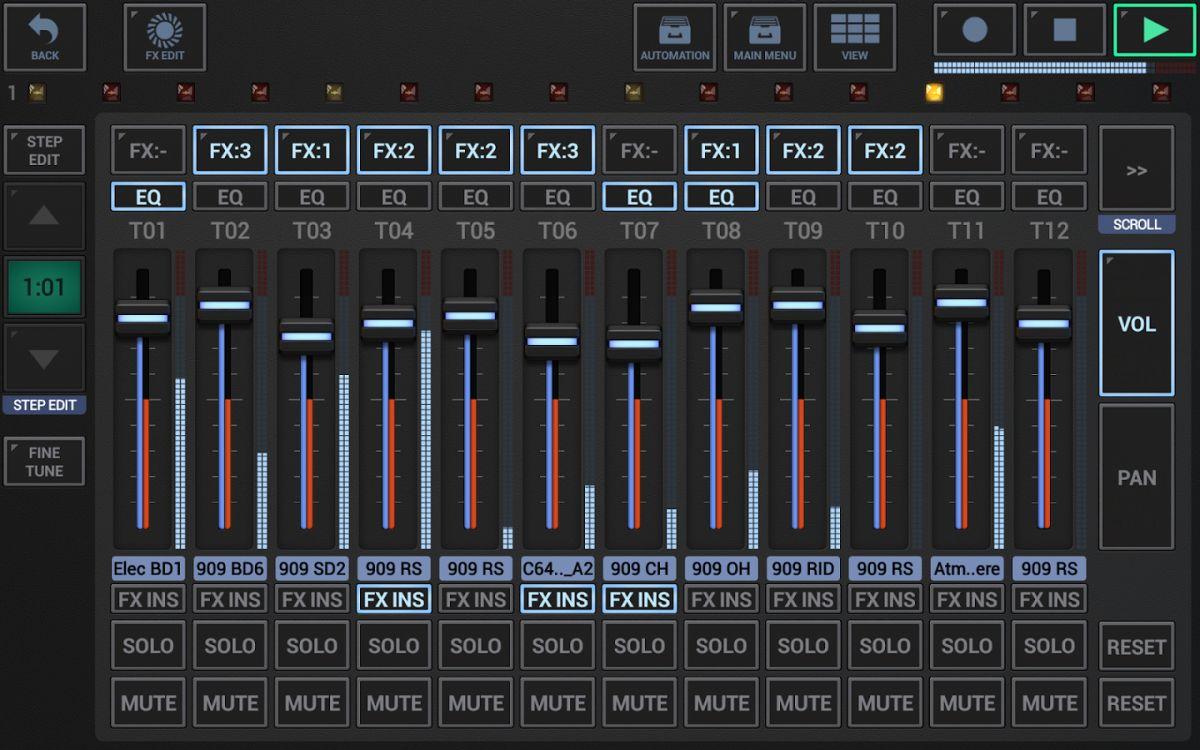1200x750 pixels.
Task: Toggle FX INS on the 909 CH track
Action: pyautogui.click(x=640, y=600)
